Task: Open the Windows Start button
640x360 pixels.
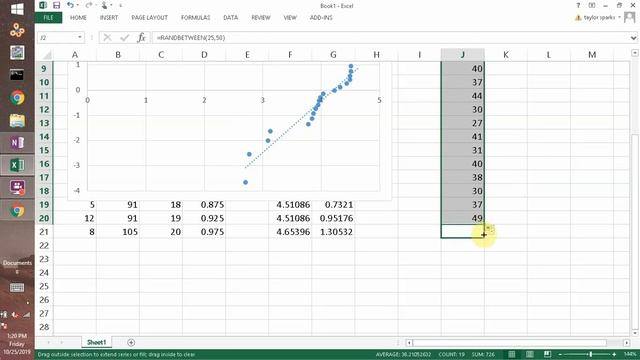Action: [x=17, y=9]
